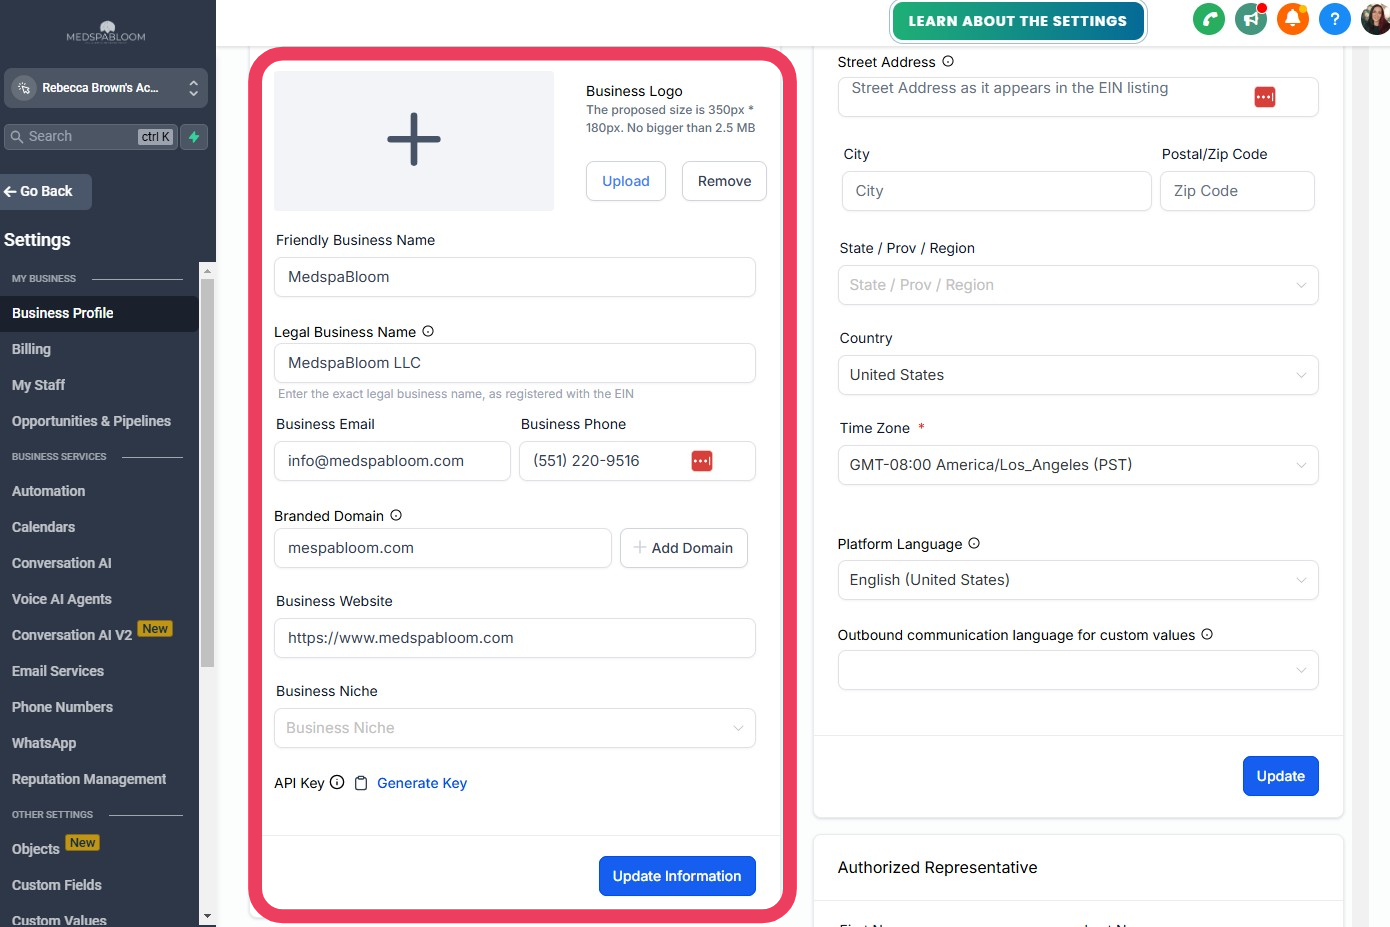Open Business Profile in the sidebar
The image size is (1390, 927).
point(99,313)
